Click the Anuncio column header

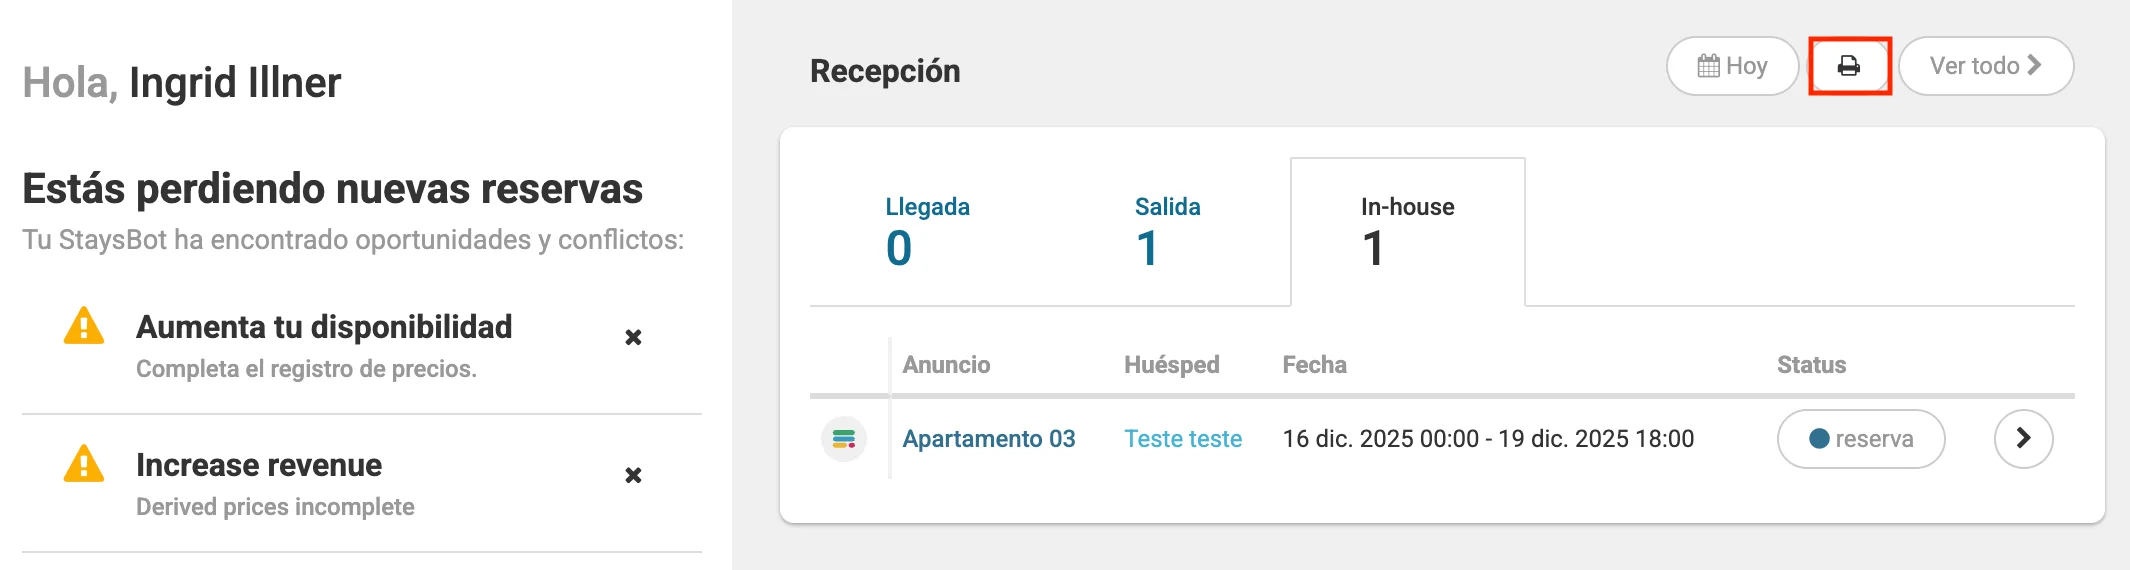pyautogui.click(x=946, y=365)
